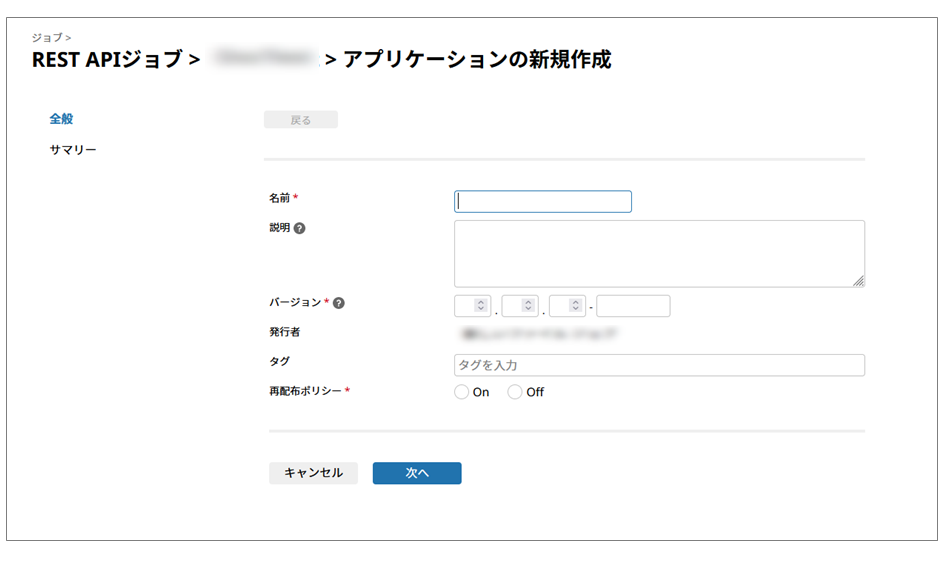Focus the 名前 text field
Viewport: 945px width, 567px height.
[543, 202]
